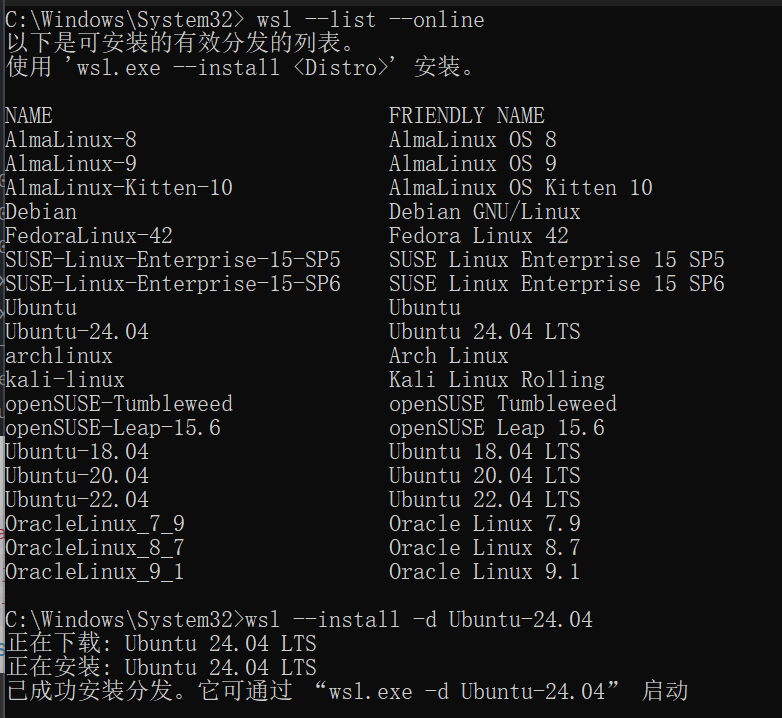Image resolution: width=782 pixels, height=718 pixels.
Task: Click the 'wsl --list --online' command text
Action: point(370,19)
